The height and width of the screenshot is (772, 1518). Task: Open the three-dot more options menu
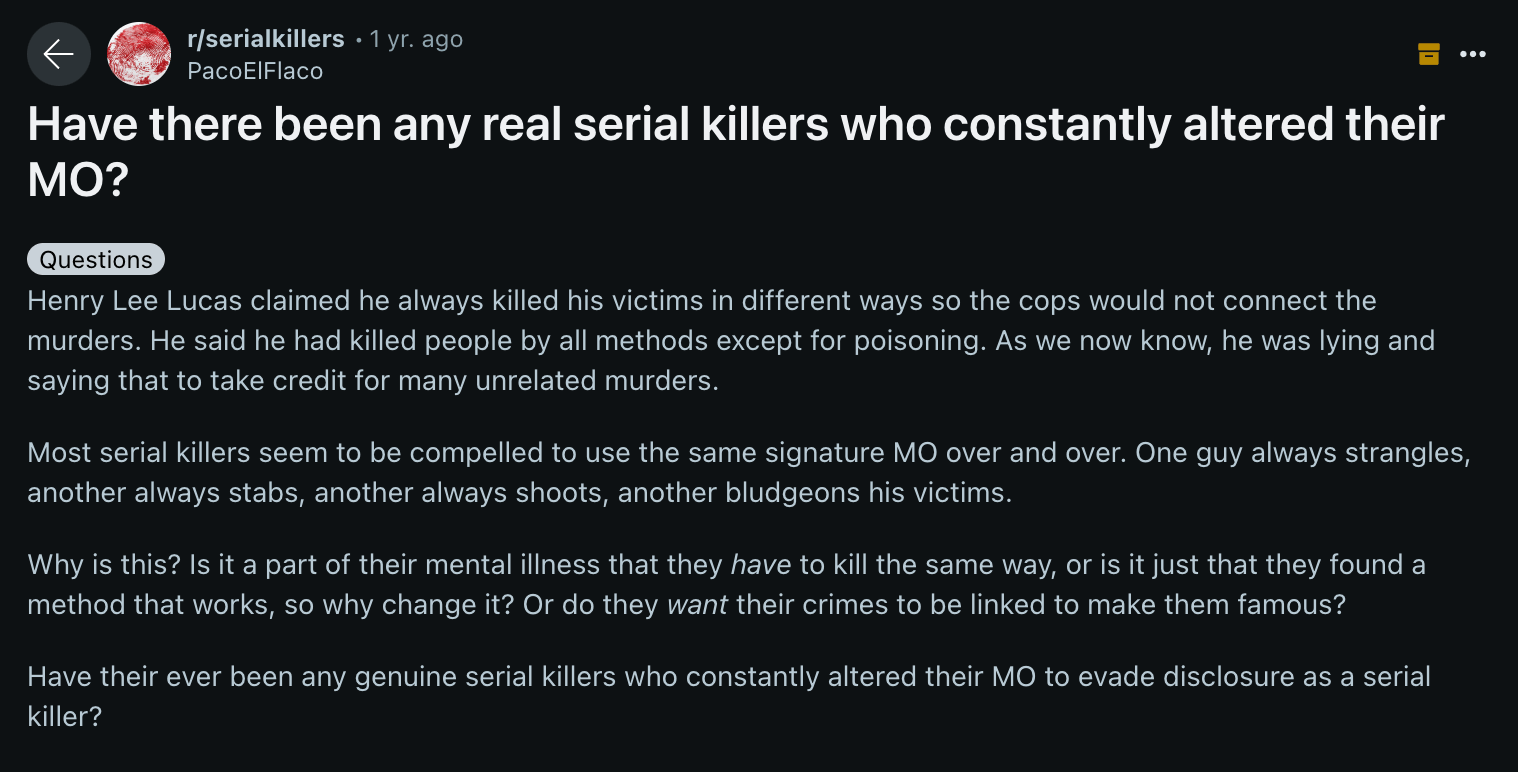pos(1473,54)
